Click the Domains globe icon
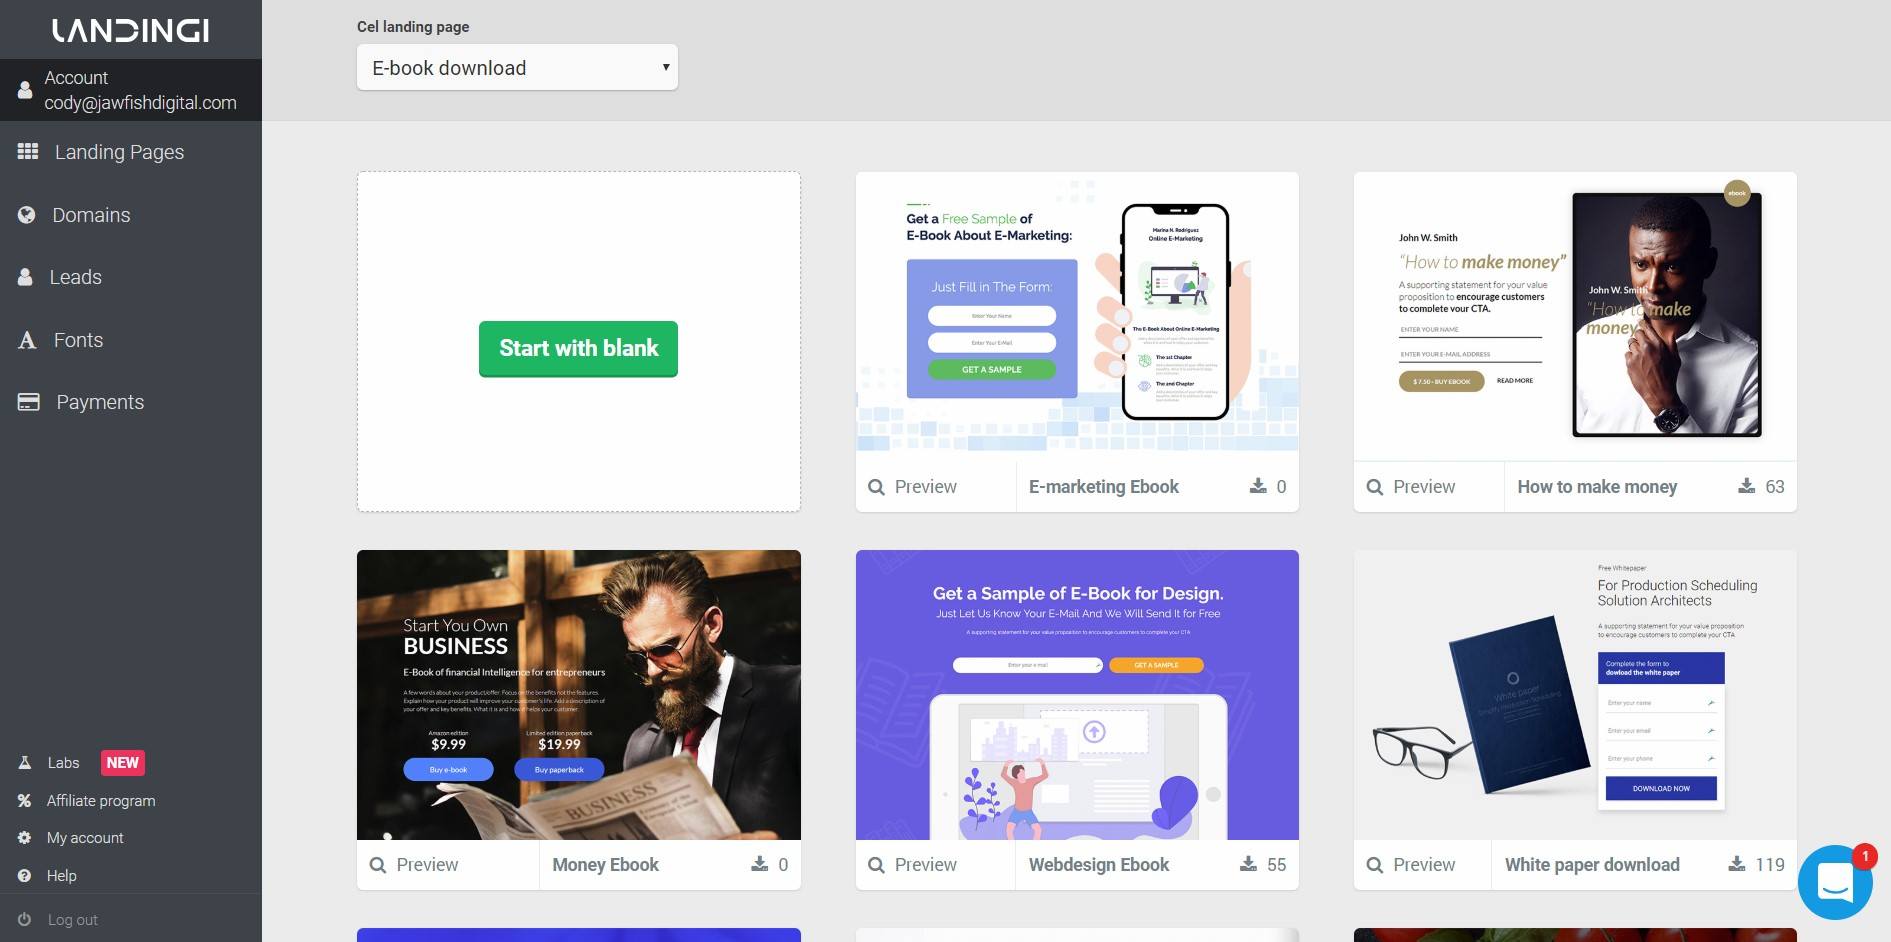The height and width of the screenshot is (942, 1891). click(27, 214)
